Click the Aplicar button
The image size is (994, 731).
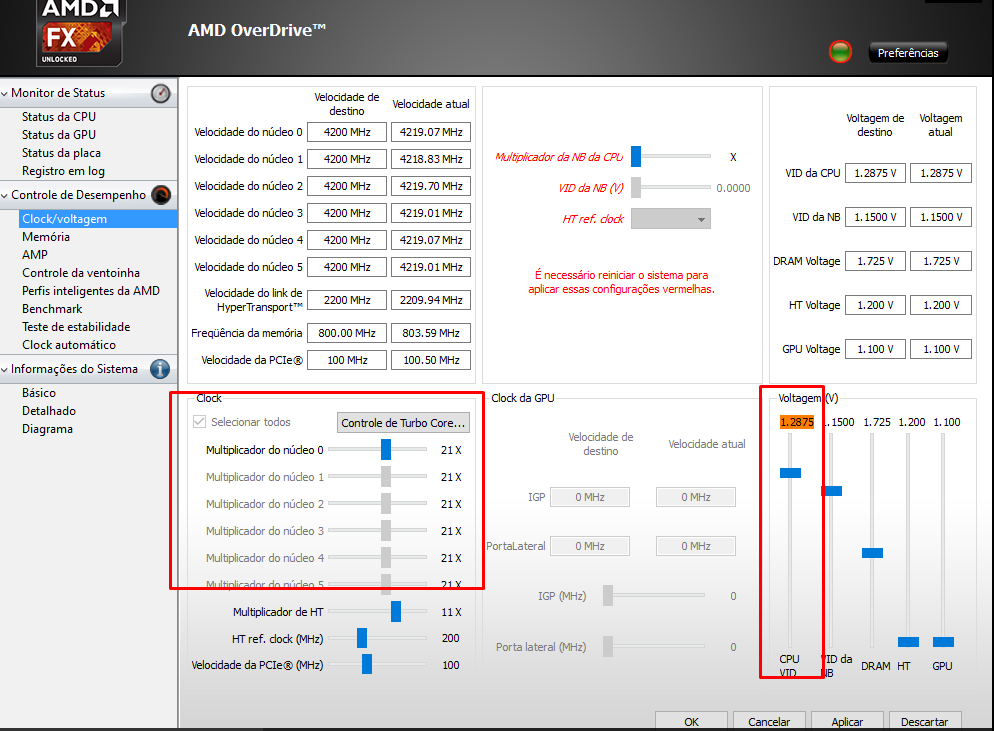847,721
